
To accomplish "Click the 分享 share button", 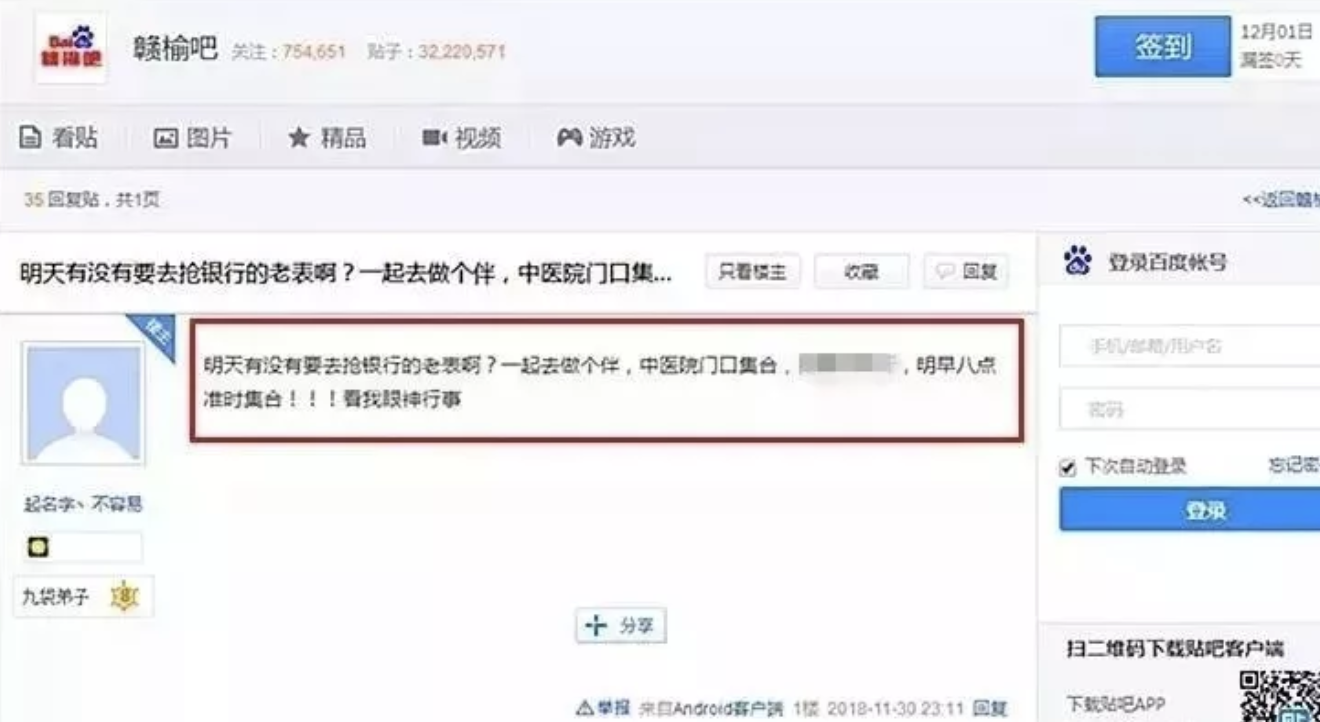I will [621, 625].
